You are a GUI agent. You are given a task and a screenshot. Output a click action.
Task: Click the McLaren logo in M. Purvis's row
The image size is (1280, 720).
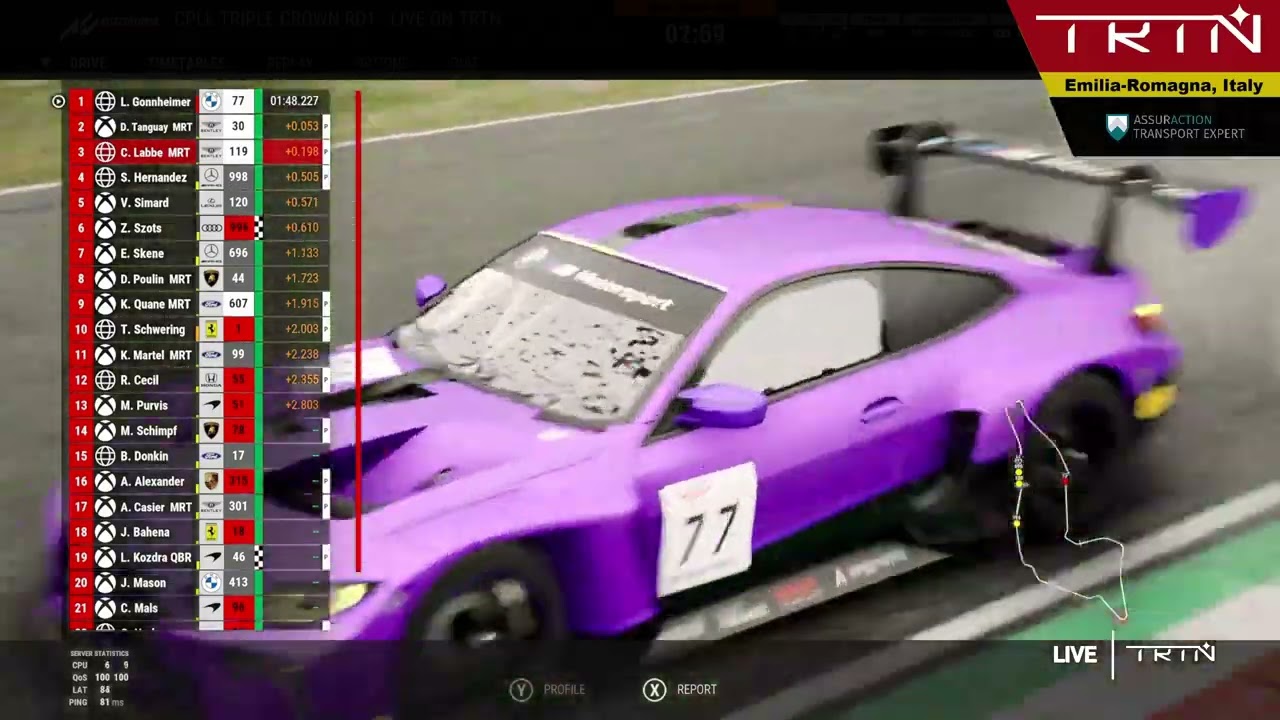[x=211, y=405]
